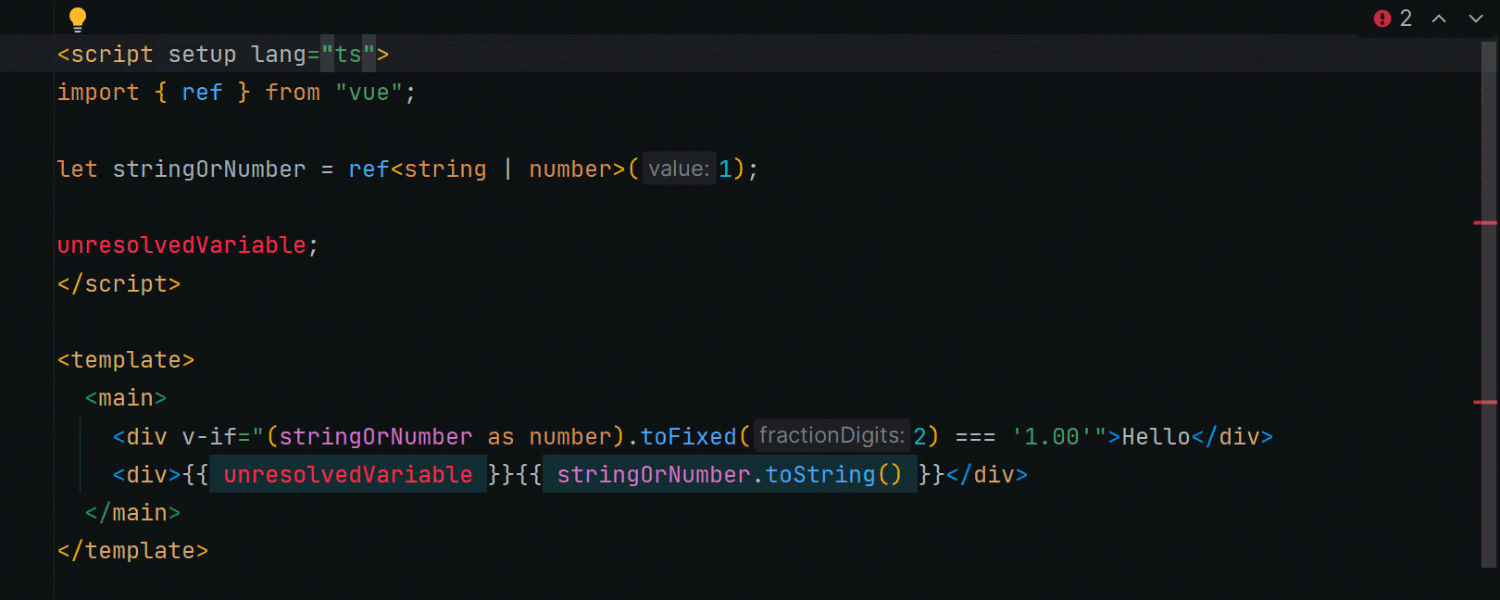This screenshot has width=1500, height=600.
Task: Click the fractionDigits inlay hint parameter
Action: coord(831,435)
